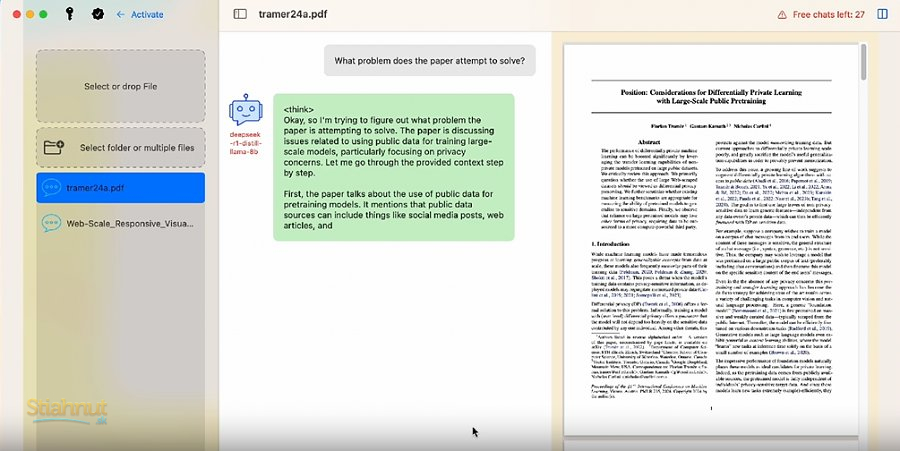Click the 1. Introduction heading in PDF

tap(610, 244)
